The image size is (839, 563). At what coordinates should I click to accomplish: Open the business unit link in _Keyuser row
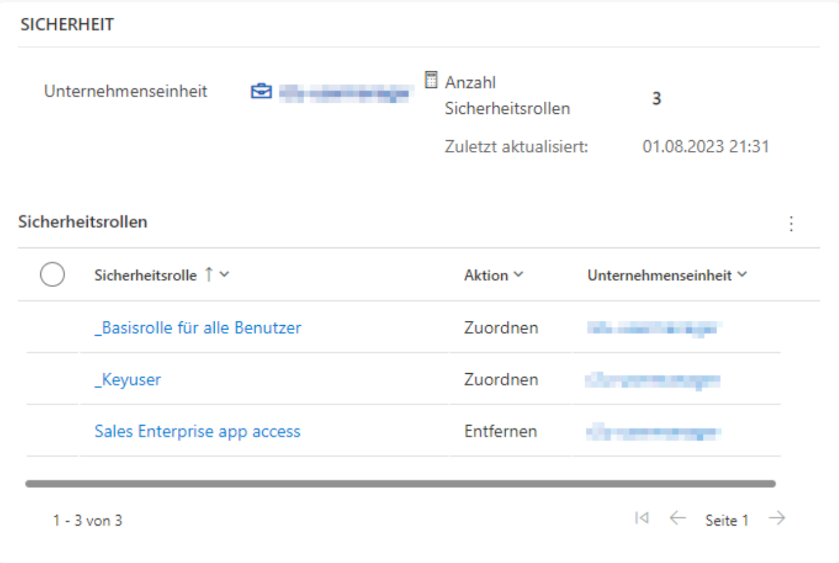[654, 380]
